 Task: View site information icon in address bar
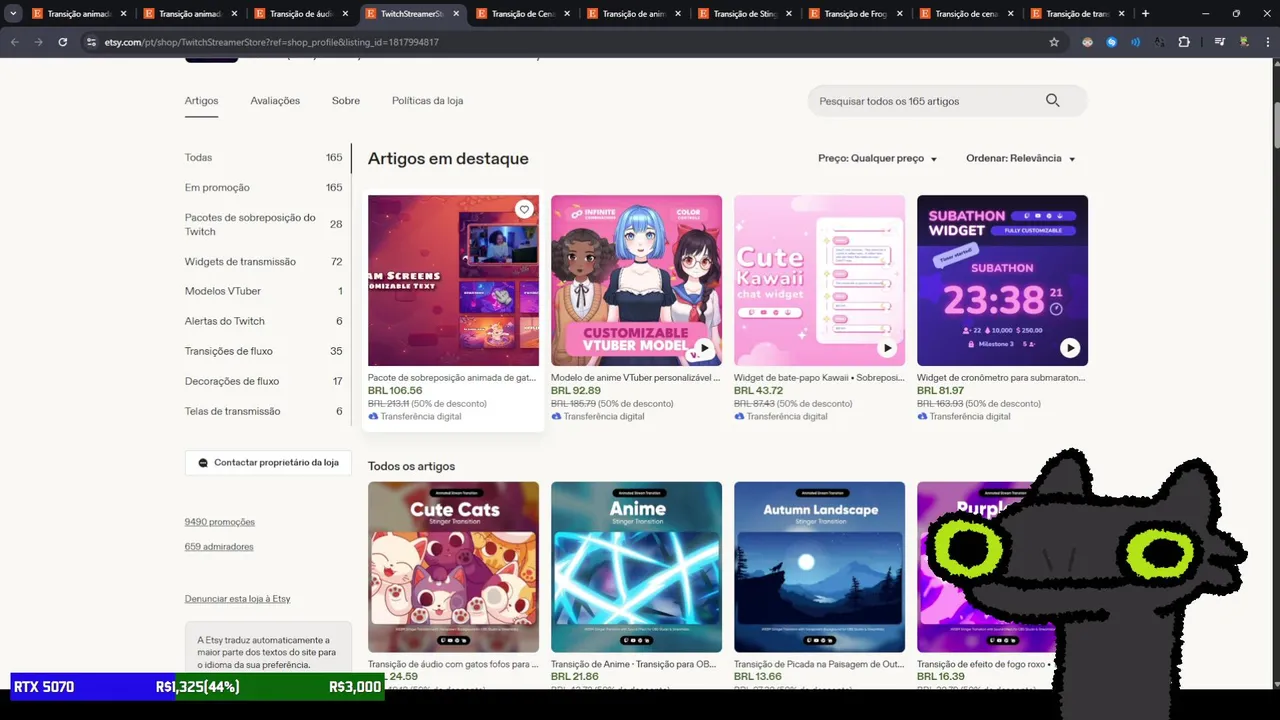pyautogui.click(x=91, y=42)
